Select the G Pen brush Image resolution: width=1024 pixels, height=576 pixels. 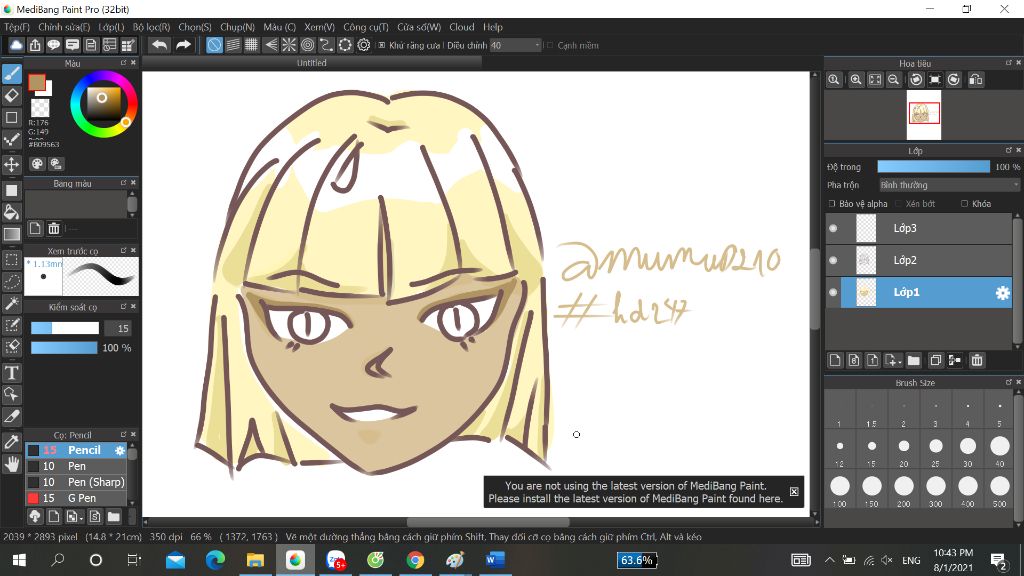[76, 498]
